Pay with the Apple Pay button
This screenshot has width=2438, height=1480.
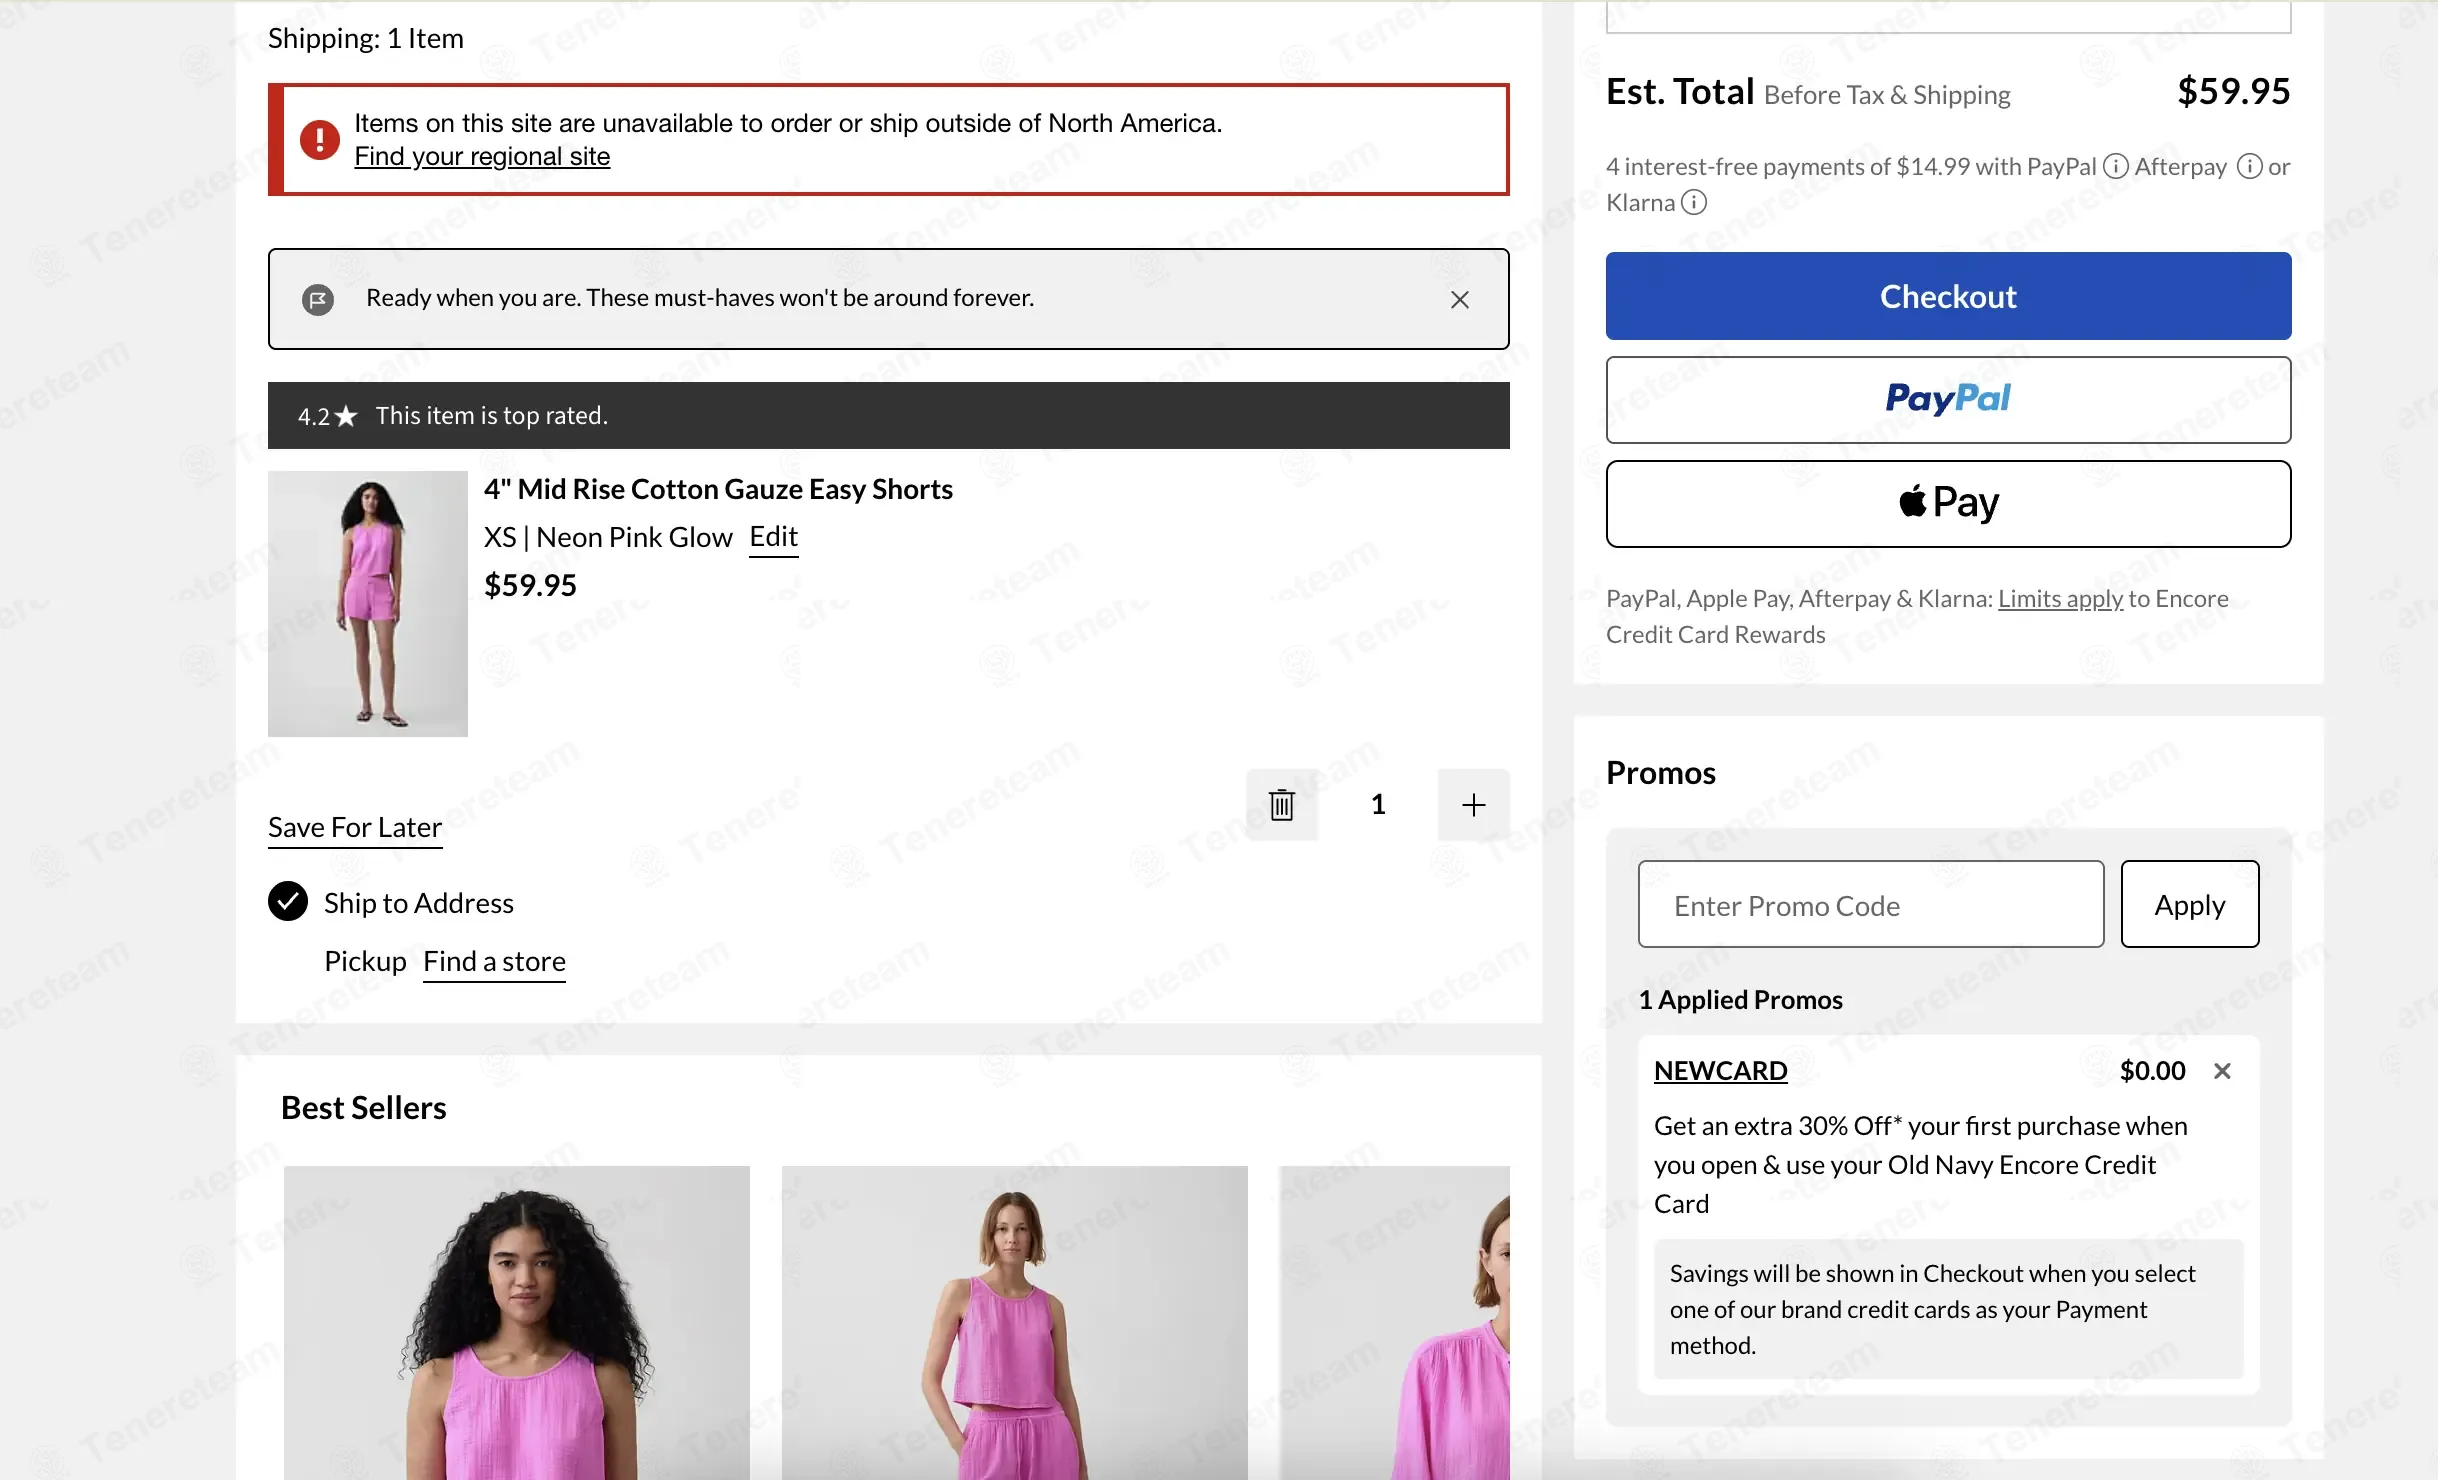[1948, 504]
